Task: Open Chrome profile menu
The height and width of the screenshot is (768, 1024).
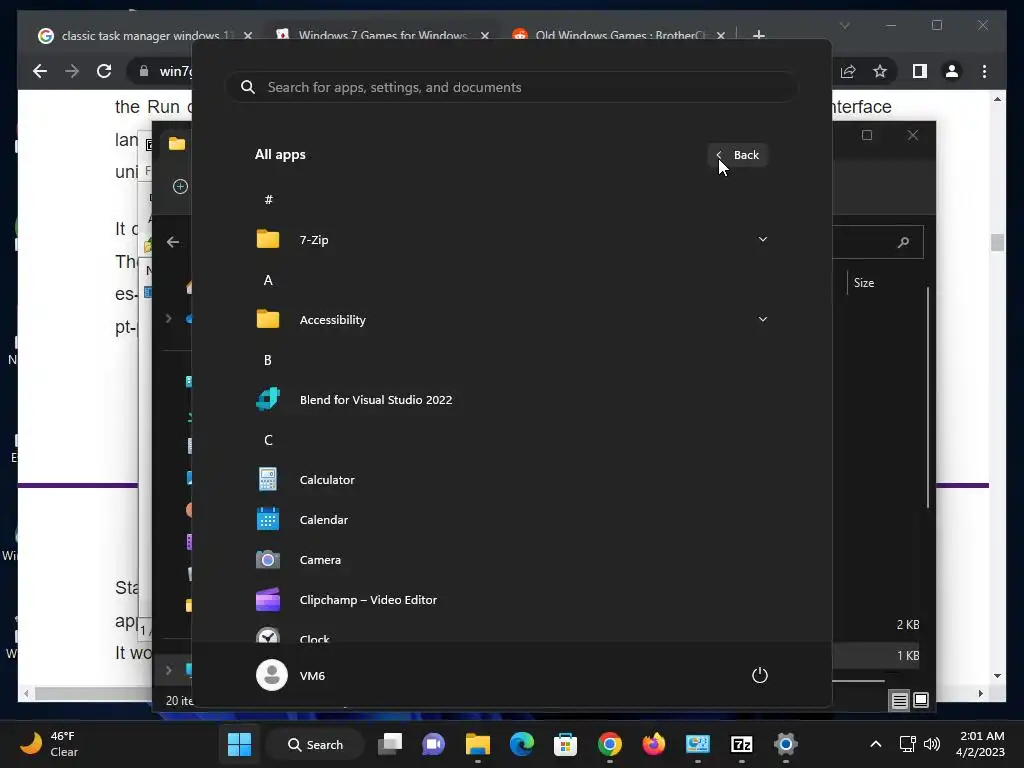Action: point(952,71)
